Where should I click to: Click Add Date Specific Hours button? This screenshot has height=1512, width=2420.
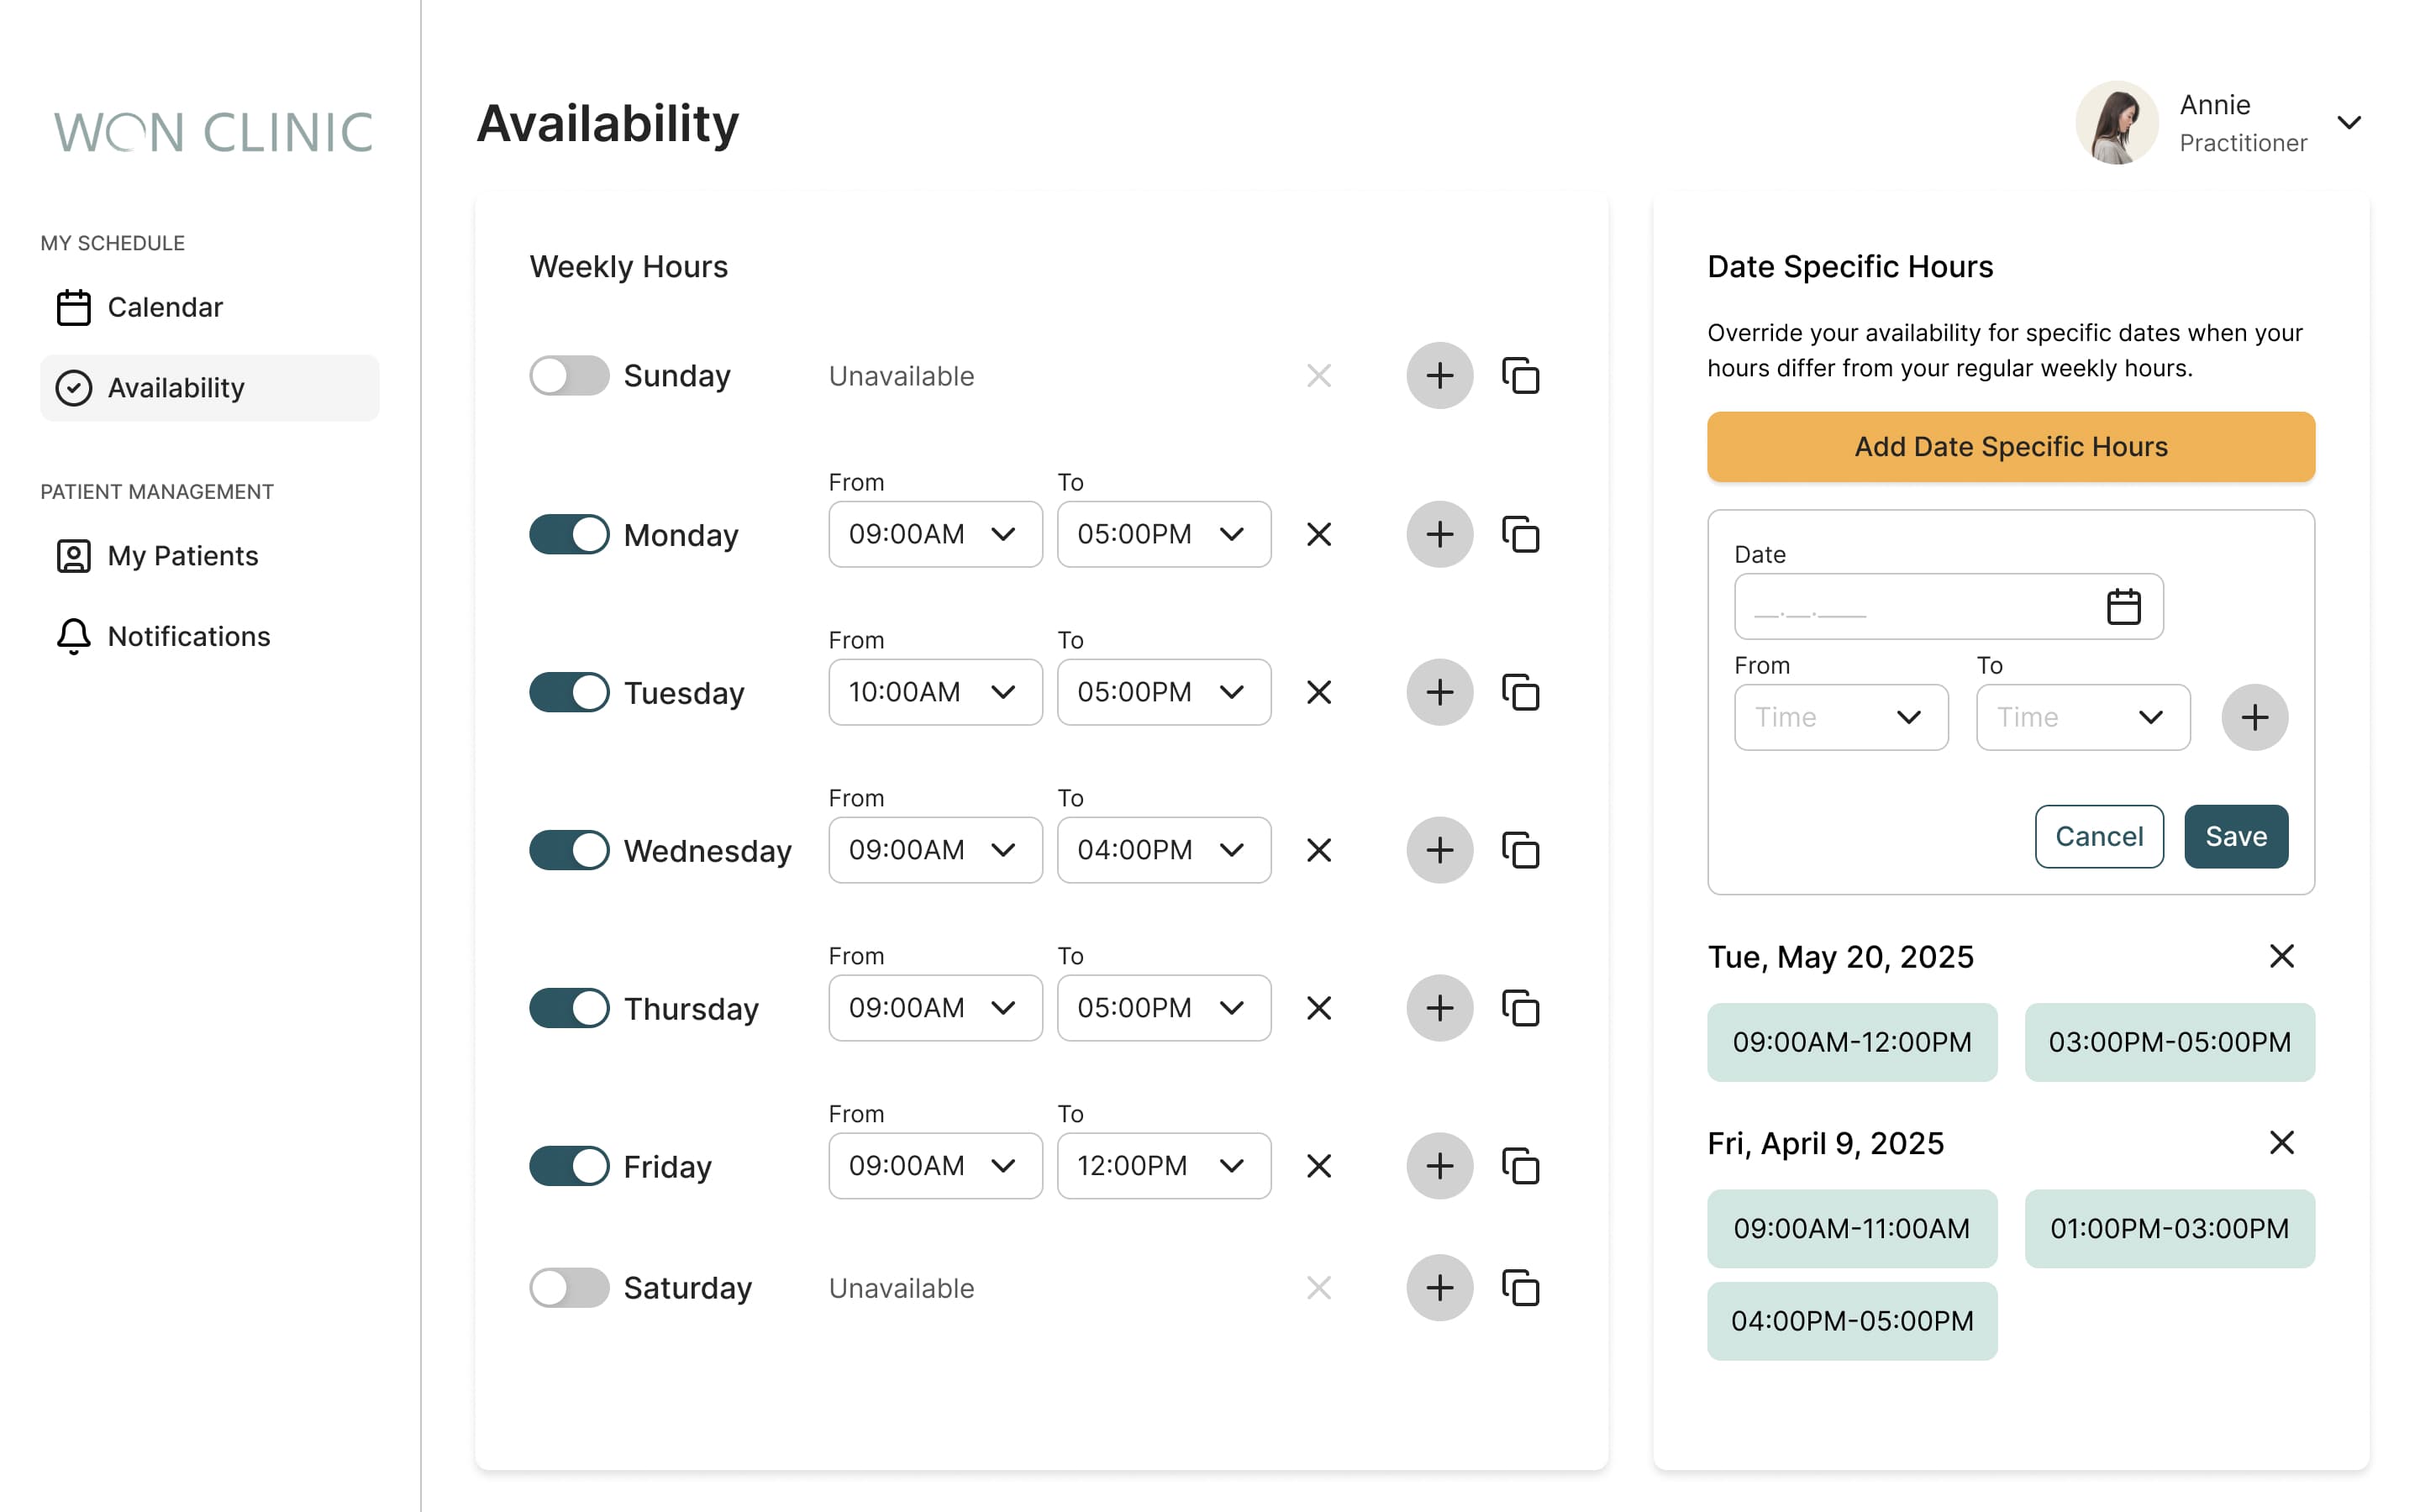(2010, 447)
